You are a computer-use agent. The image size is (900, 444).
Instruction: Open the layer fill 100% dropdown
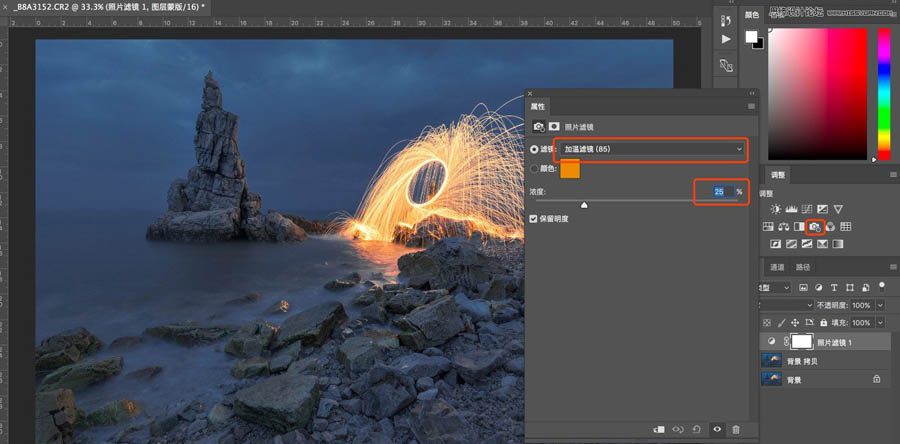pos(879,322)
